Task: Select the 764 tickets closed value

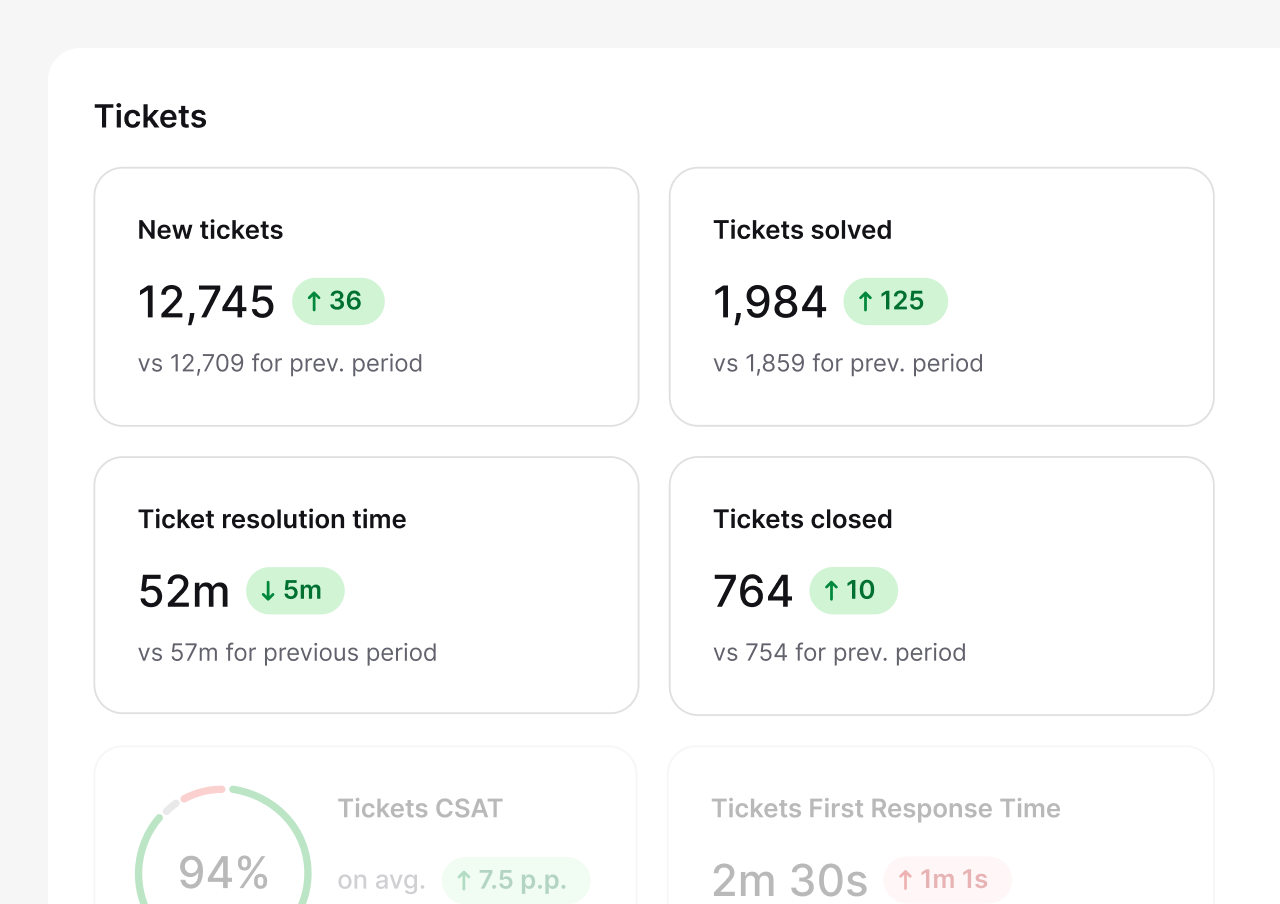Action: click(x=753, y=591)
